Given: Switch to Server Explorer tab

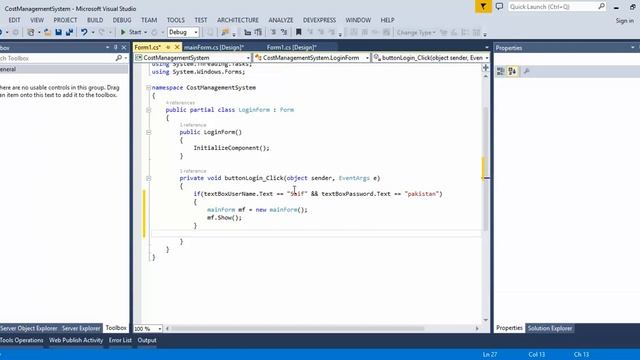Looking at the screenshot, I should coord(81,328).
